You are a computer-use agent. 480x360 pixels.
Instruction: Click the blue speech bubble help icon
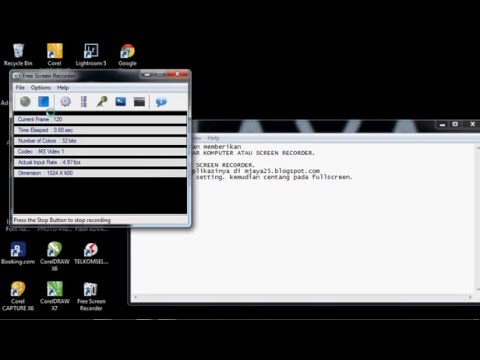[x=161, y=102]
